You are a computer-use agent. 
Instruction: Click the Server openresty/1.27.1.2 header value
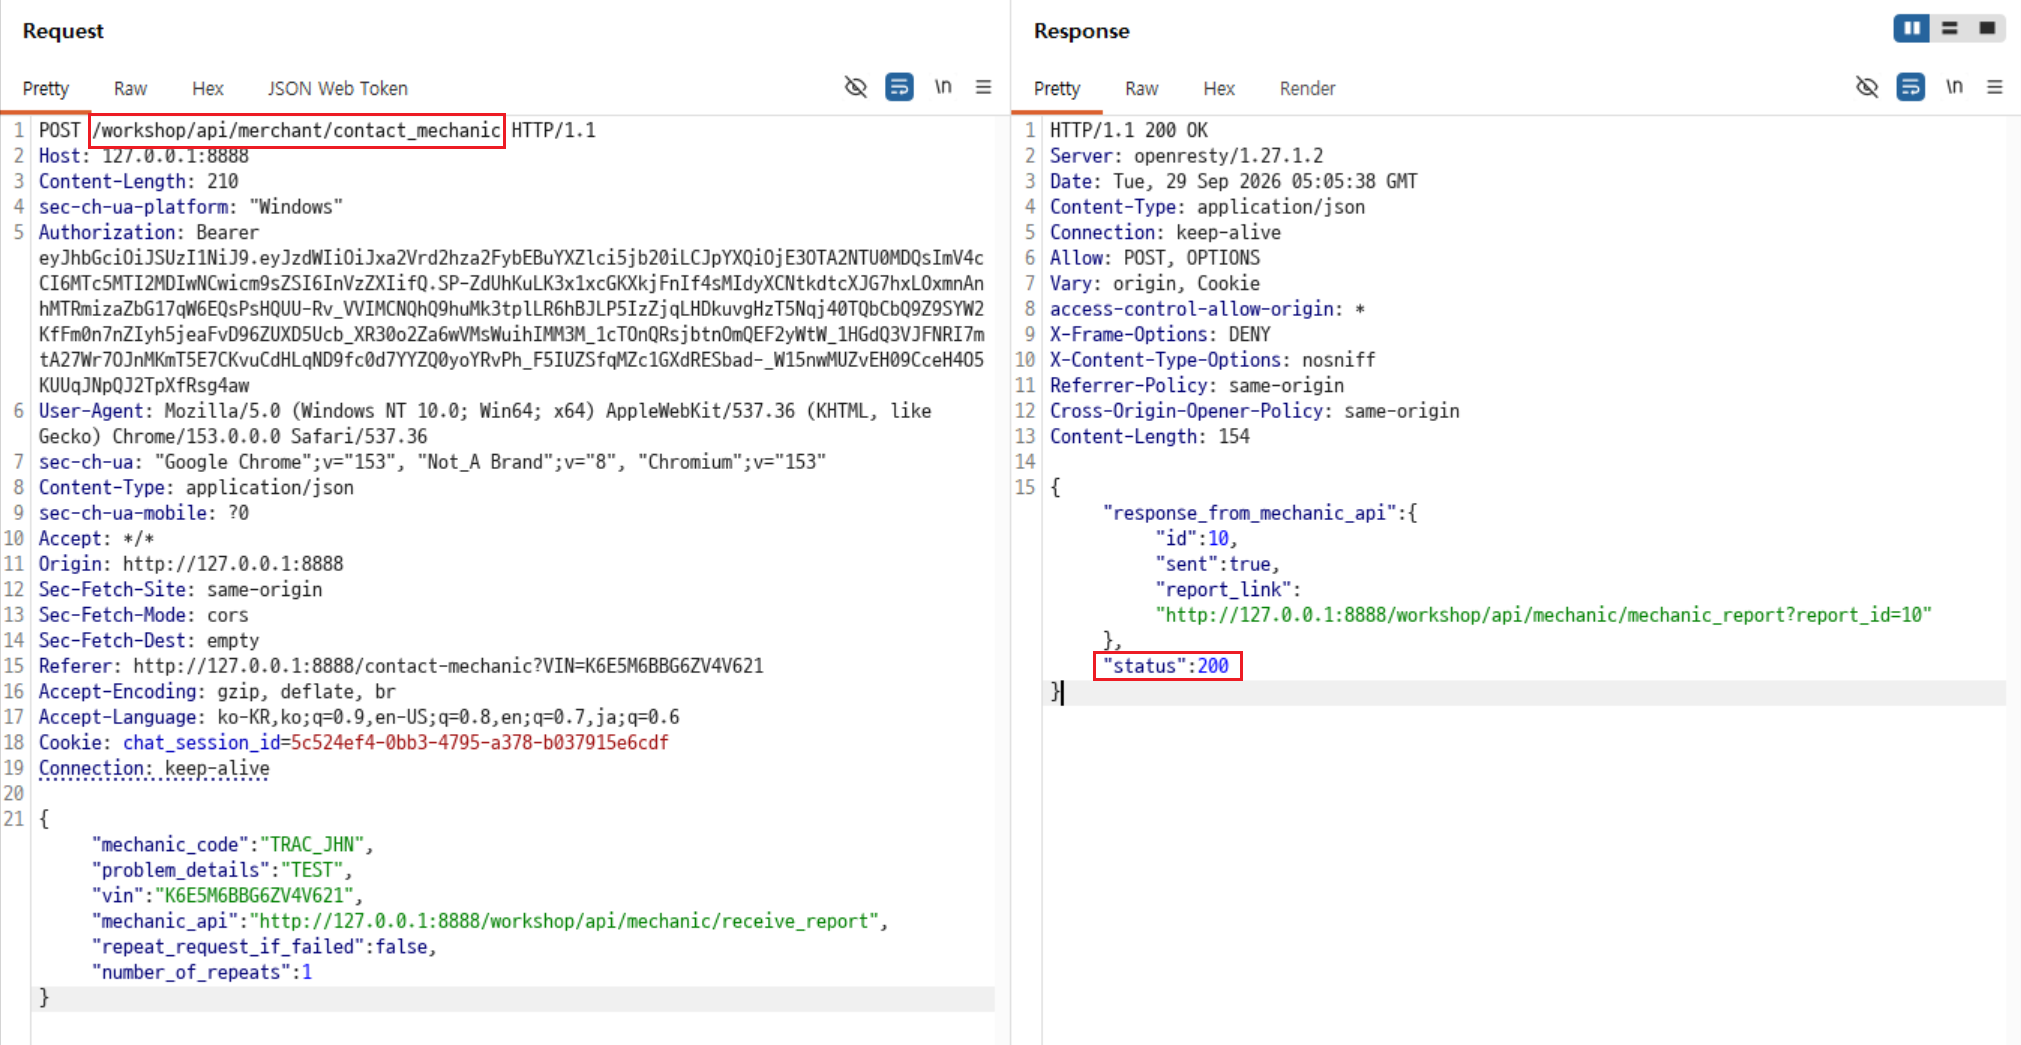click(1228, 156)
